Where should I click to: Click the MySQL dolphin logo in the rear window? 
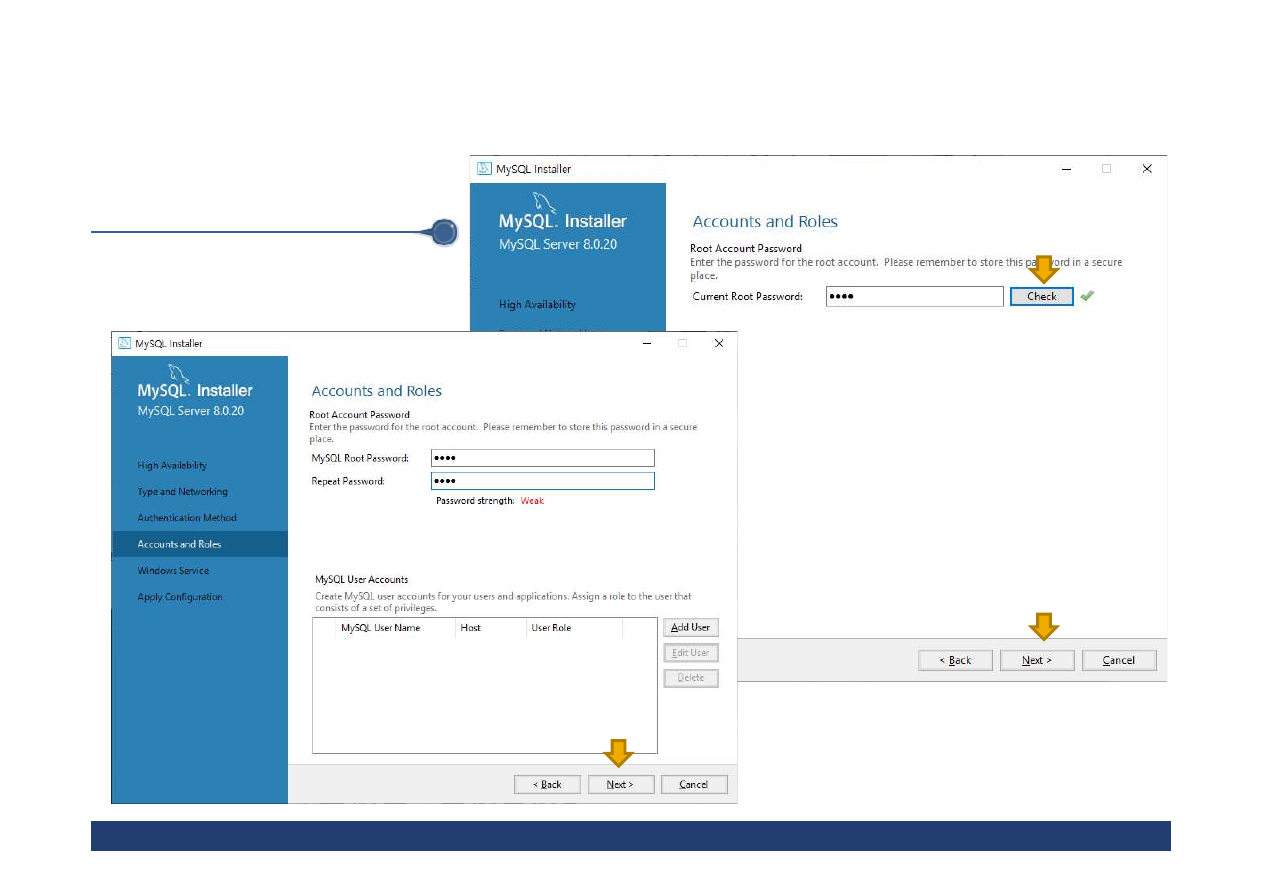tap(543, 203)
